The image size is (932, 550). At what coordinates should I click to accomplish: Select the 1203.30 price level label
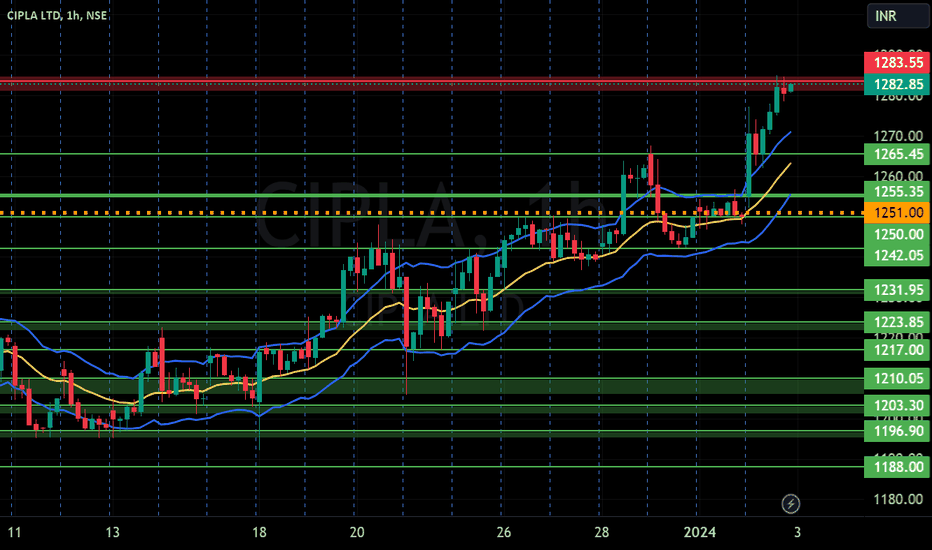pos(897,406)
